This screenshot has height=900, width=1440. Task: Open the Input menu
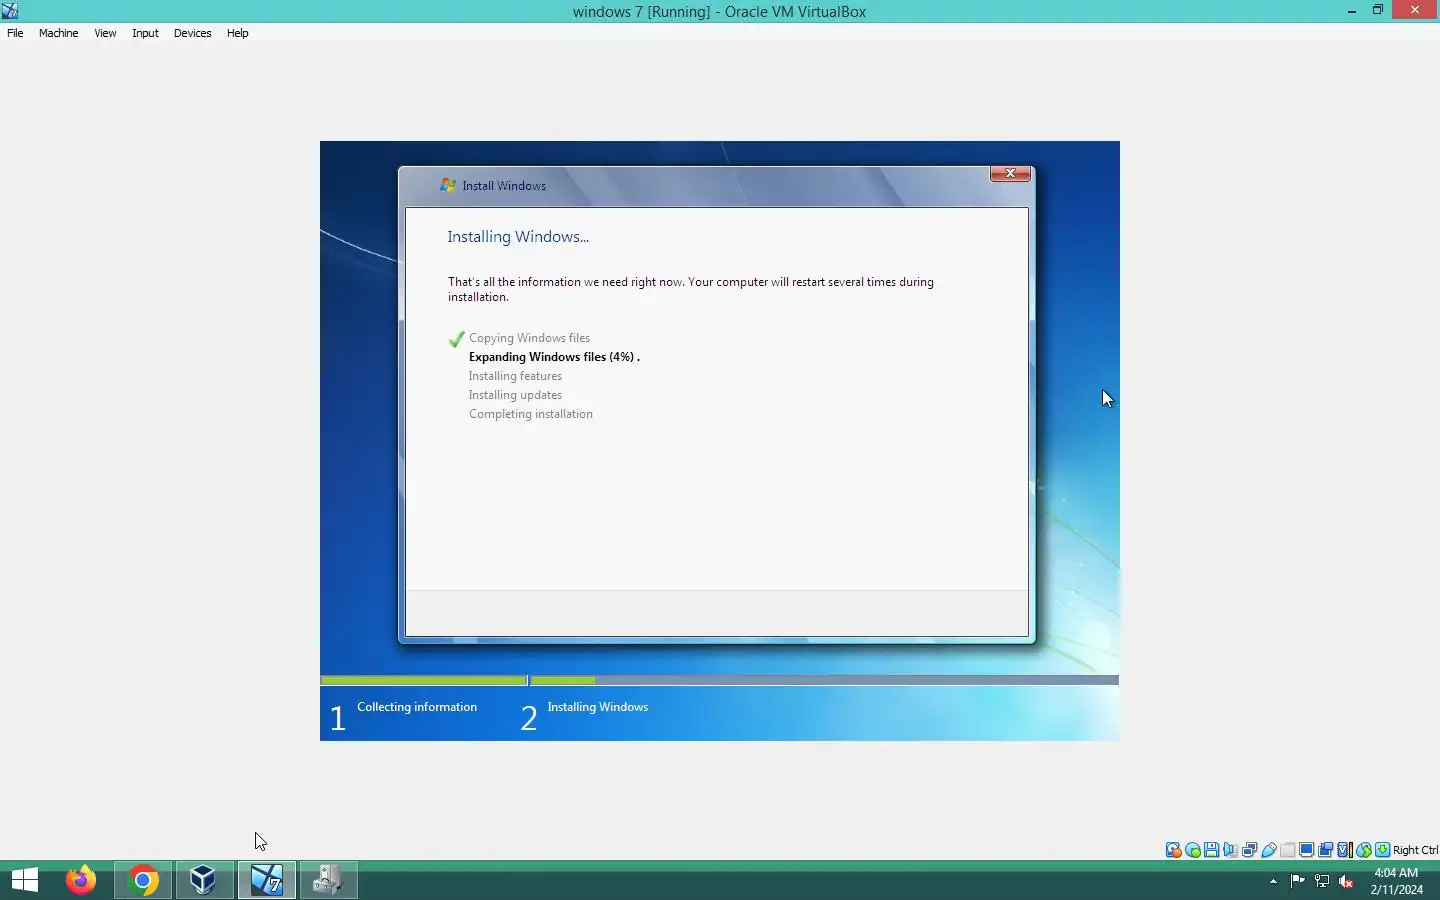(145, 33)
